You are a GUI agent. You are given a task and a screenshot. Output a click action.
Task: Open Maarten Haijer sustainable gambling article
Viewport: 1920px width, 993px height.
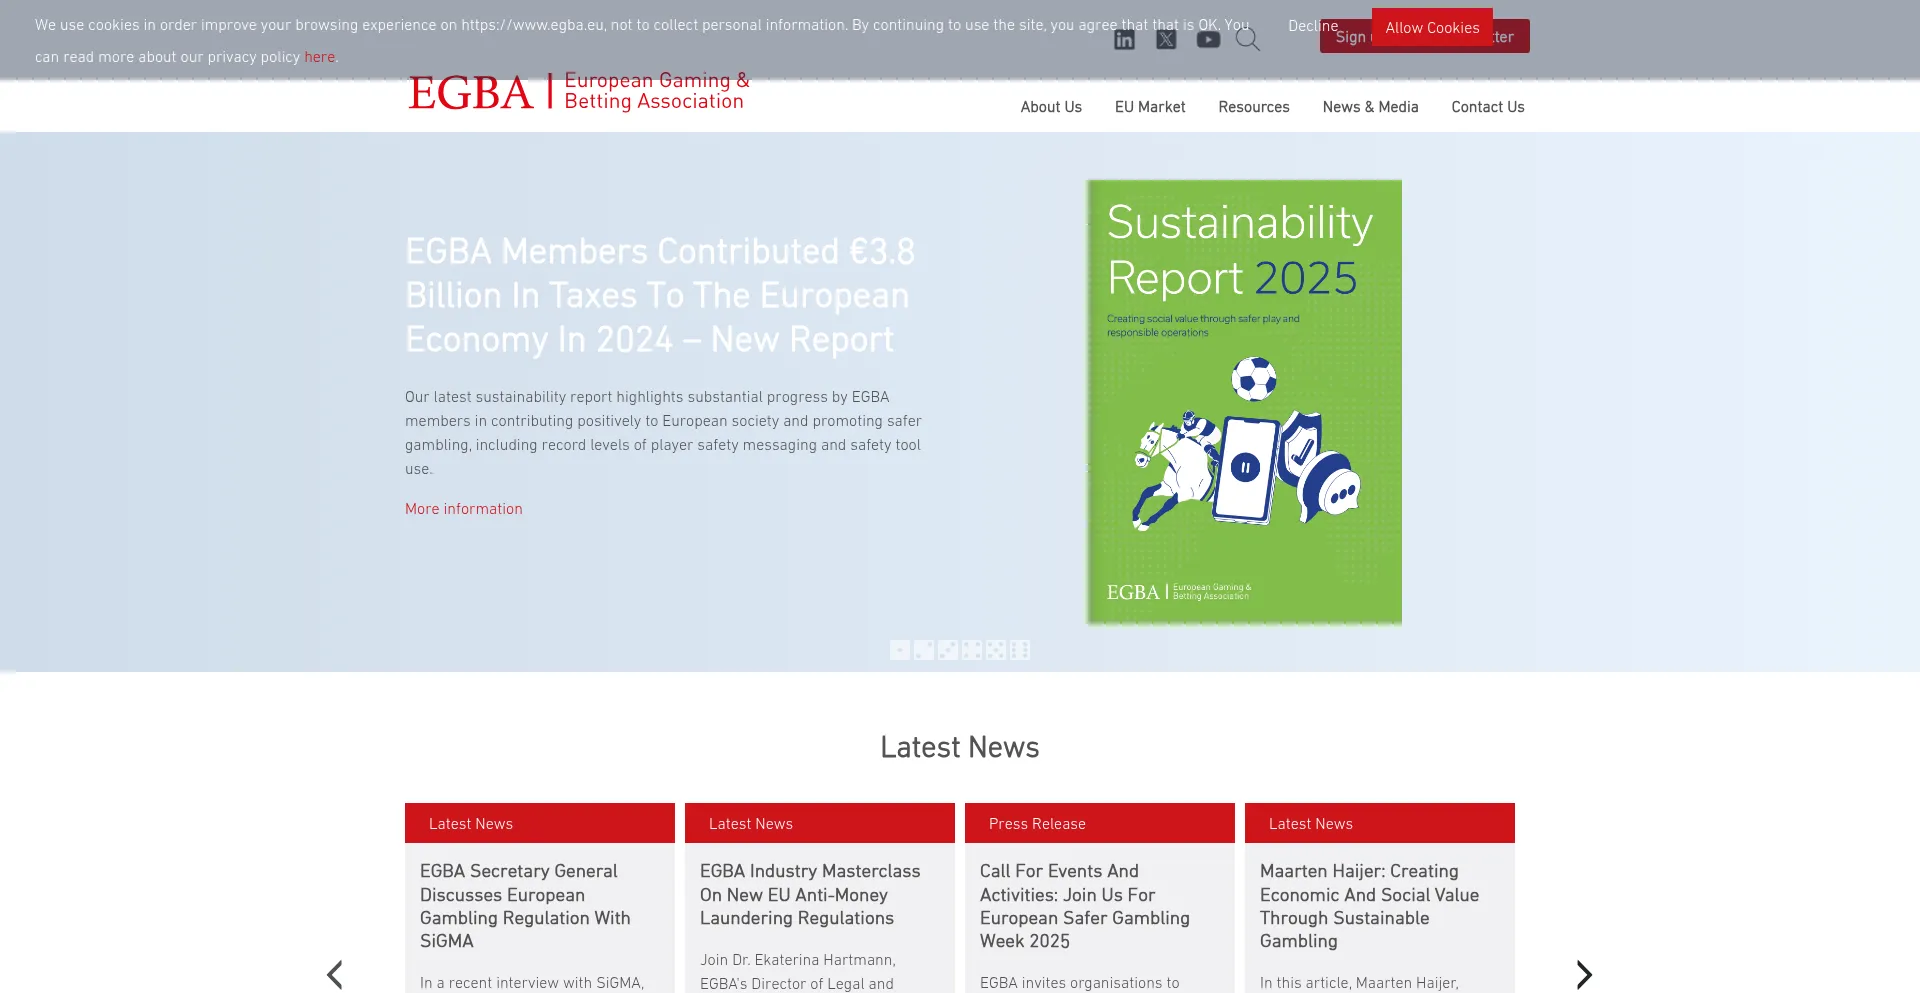tap(1369, 906)
